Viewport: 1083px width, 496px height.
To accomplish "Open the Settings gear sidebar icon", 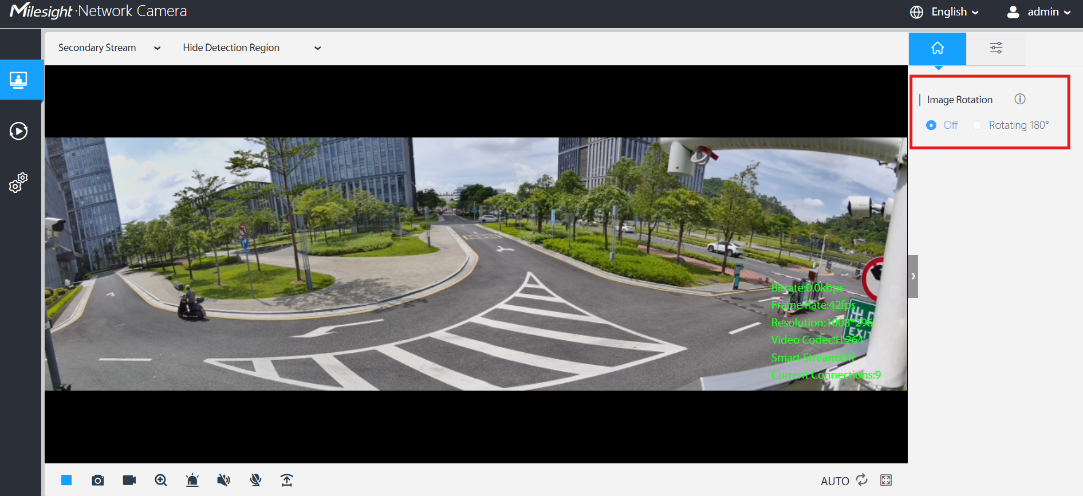I will point(19,183).
